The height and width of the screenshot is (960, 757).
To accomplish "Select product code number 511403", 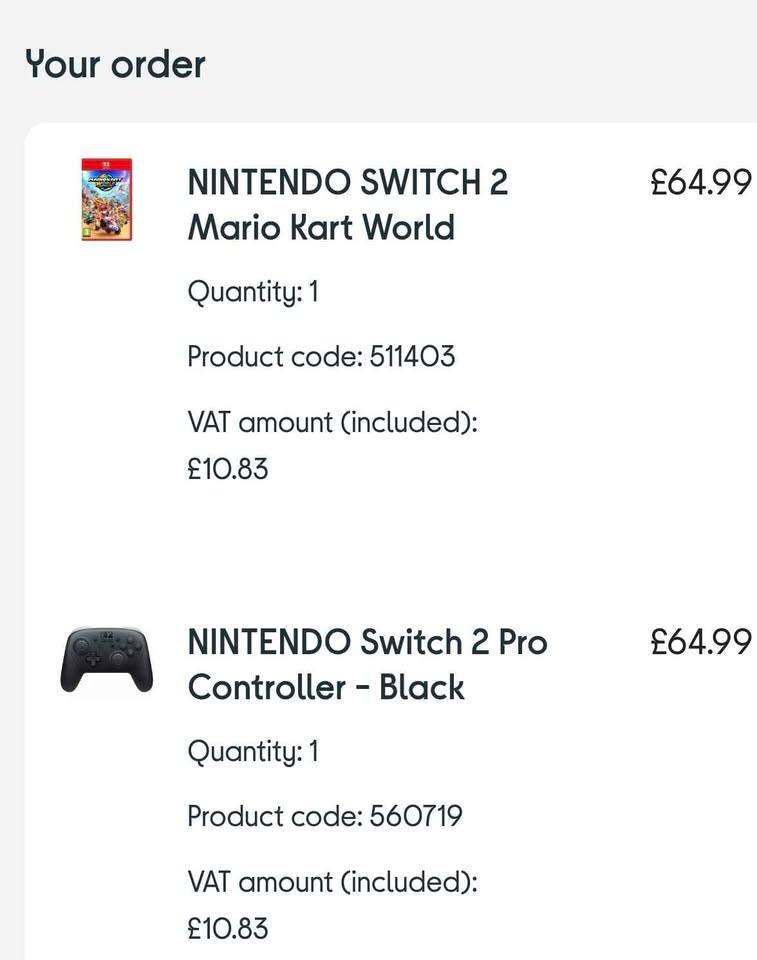I will pyautogui.click(x=412, y=357).
